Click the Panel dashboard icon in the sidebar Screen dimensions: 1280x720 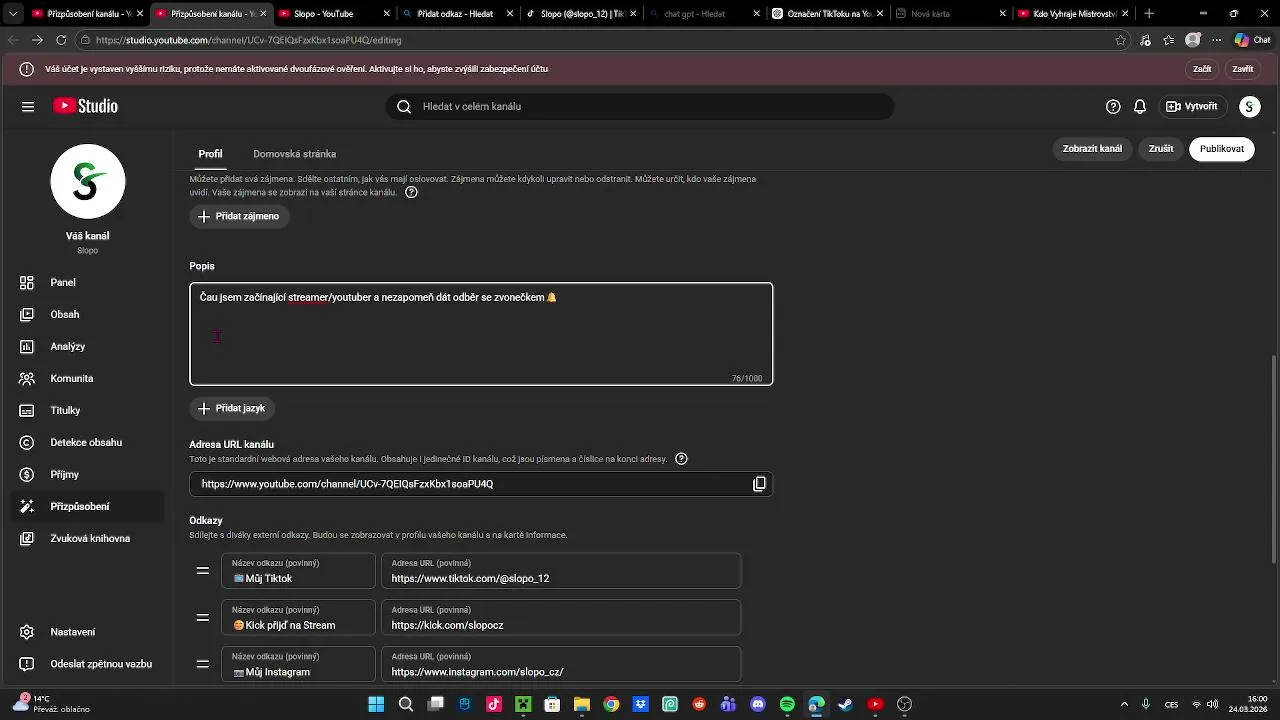pos(28,283)
